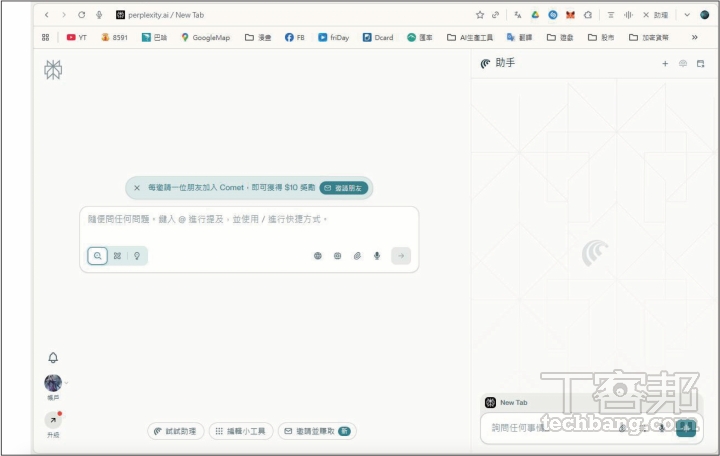720x456 pixels.
Task: Click the 編輯小工具 edit widgets button
Action: pos(241,431)
